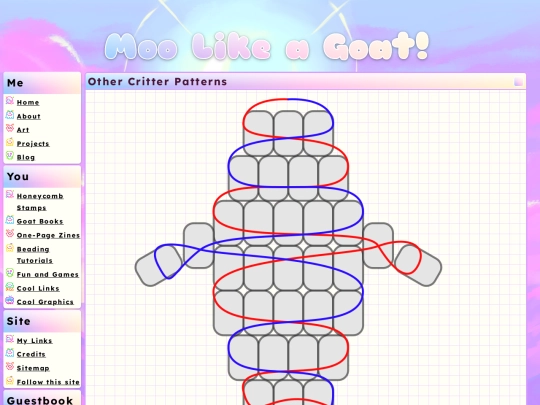Click the Site section heading
This screenshot has height=405, width=540.
pyautogui.click(x=19, y=321)
